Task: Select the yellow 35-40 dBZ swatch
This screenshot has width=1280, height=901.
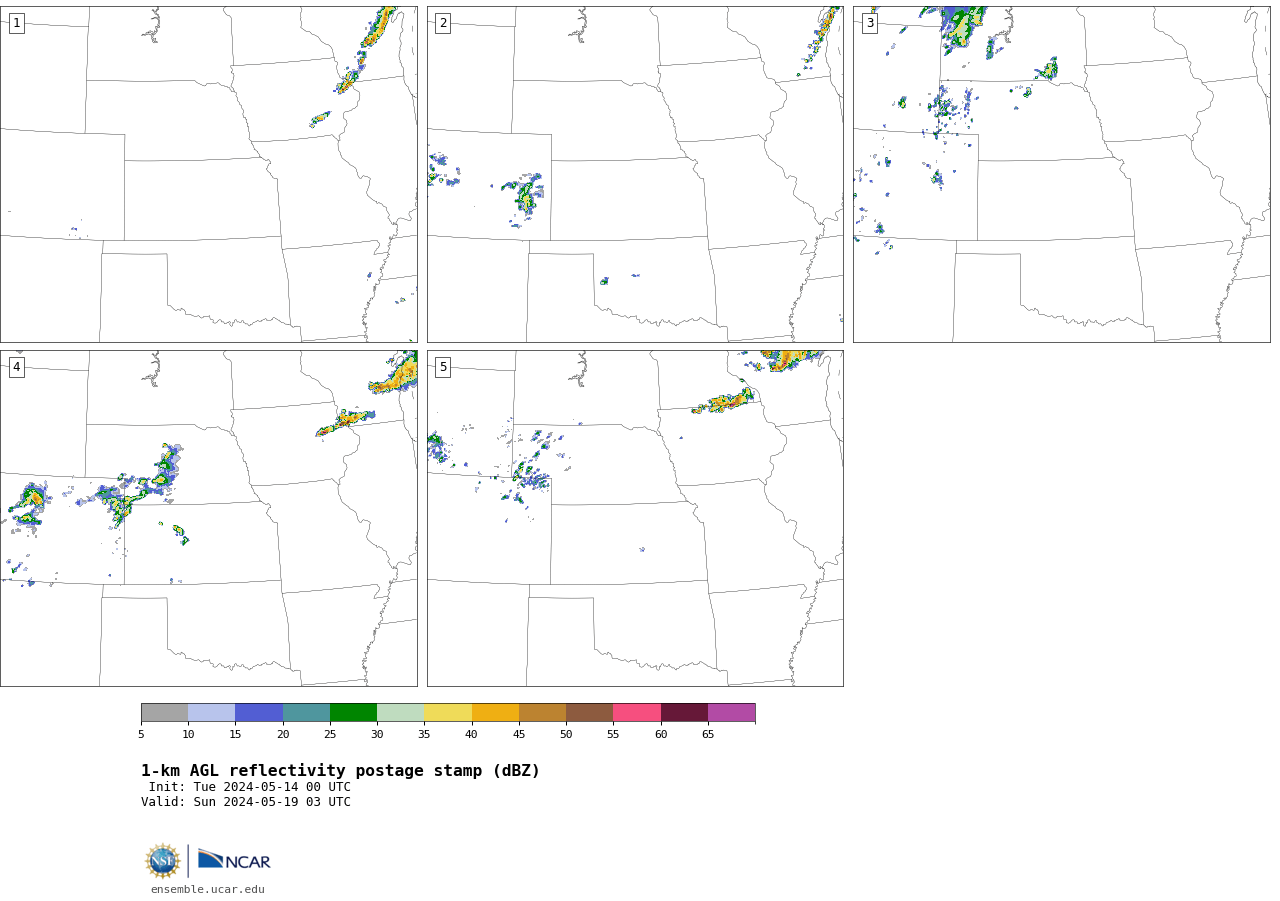Action: [448, 713]
